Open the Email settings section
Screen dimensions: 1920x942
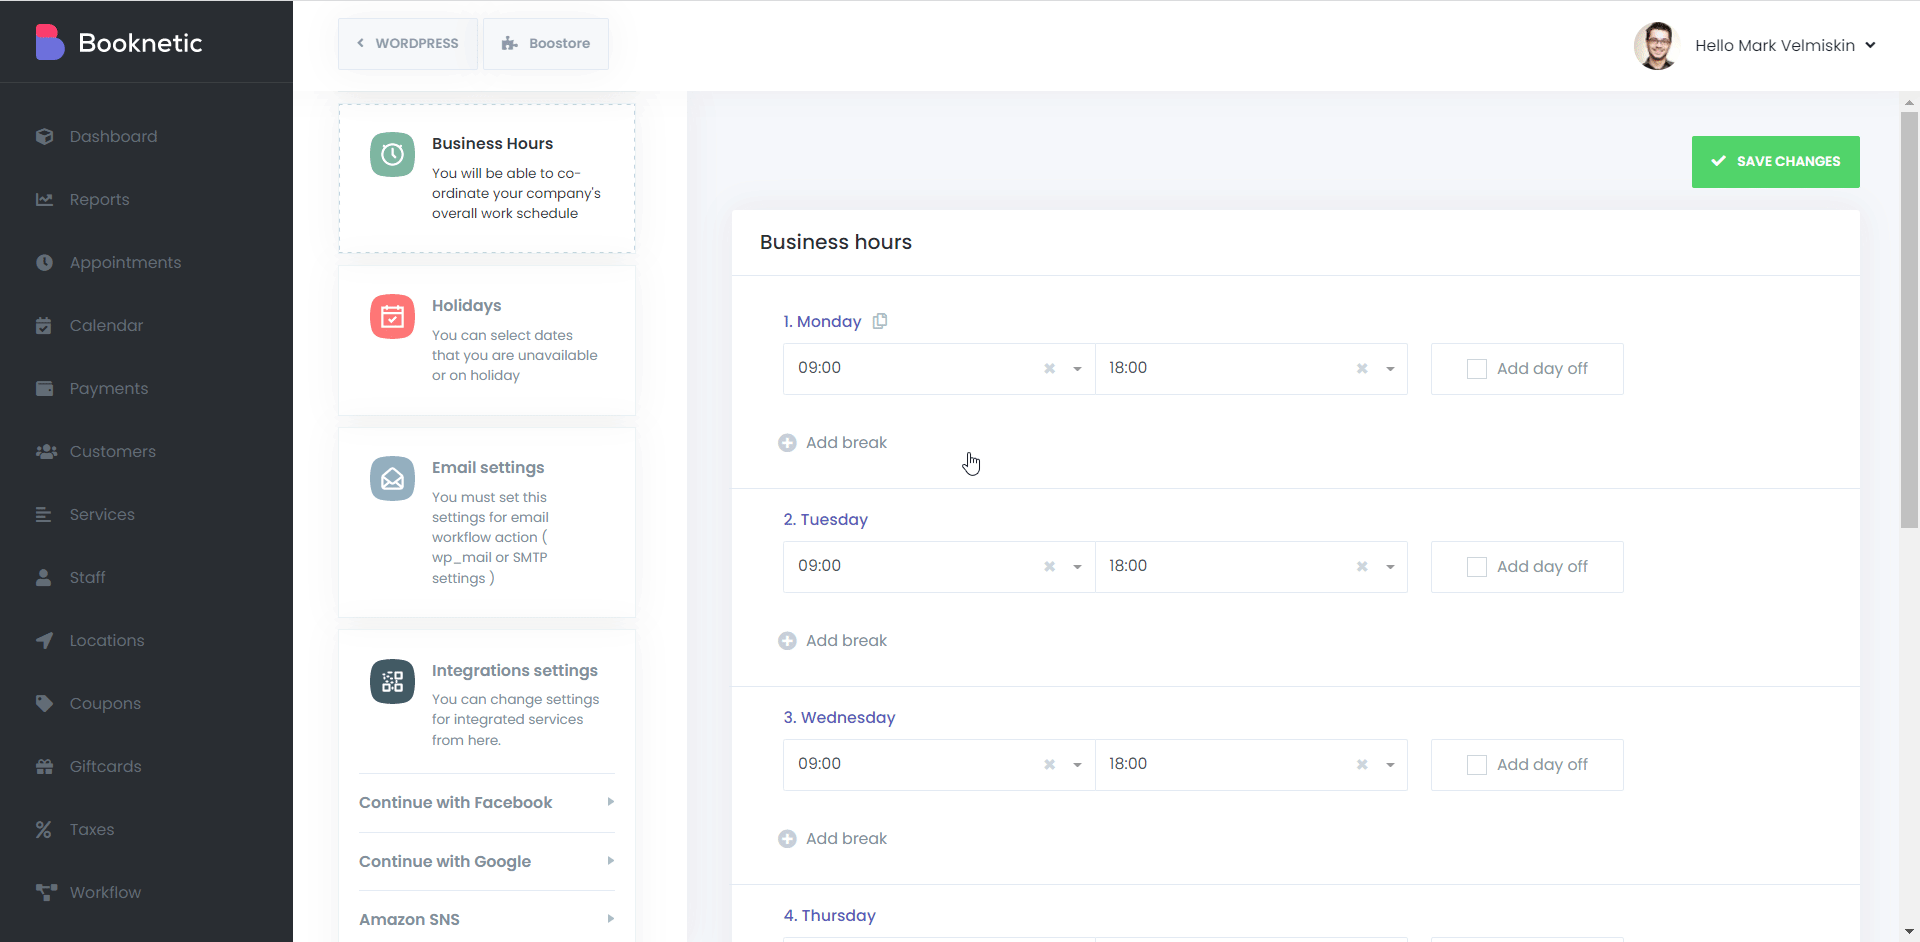point(487,522)
